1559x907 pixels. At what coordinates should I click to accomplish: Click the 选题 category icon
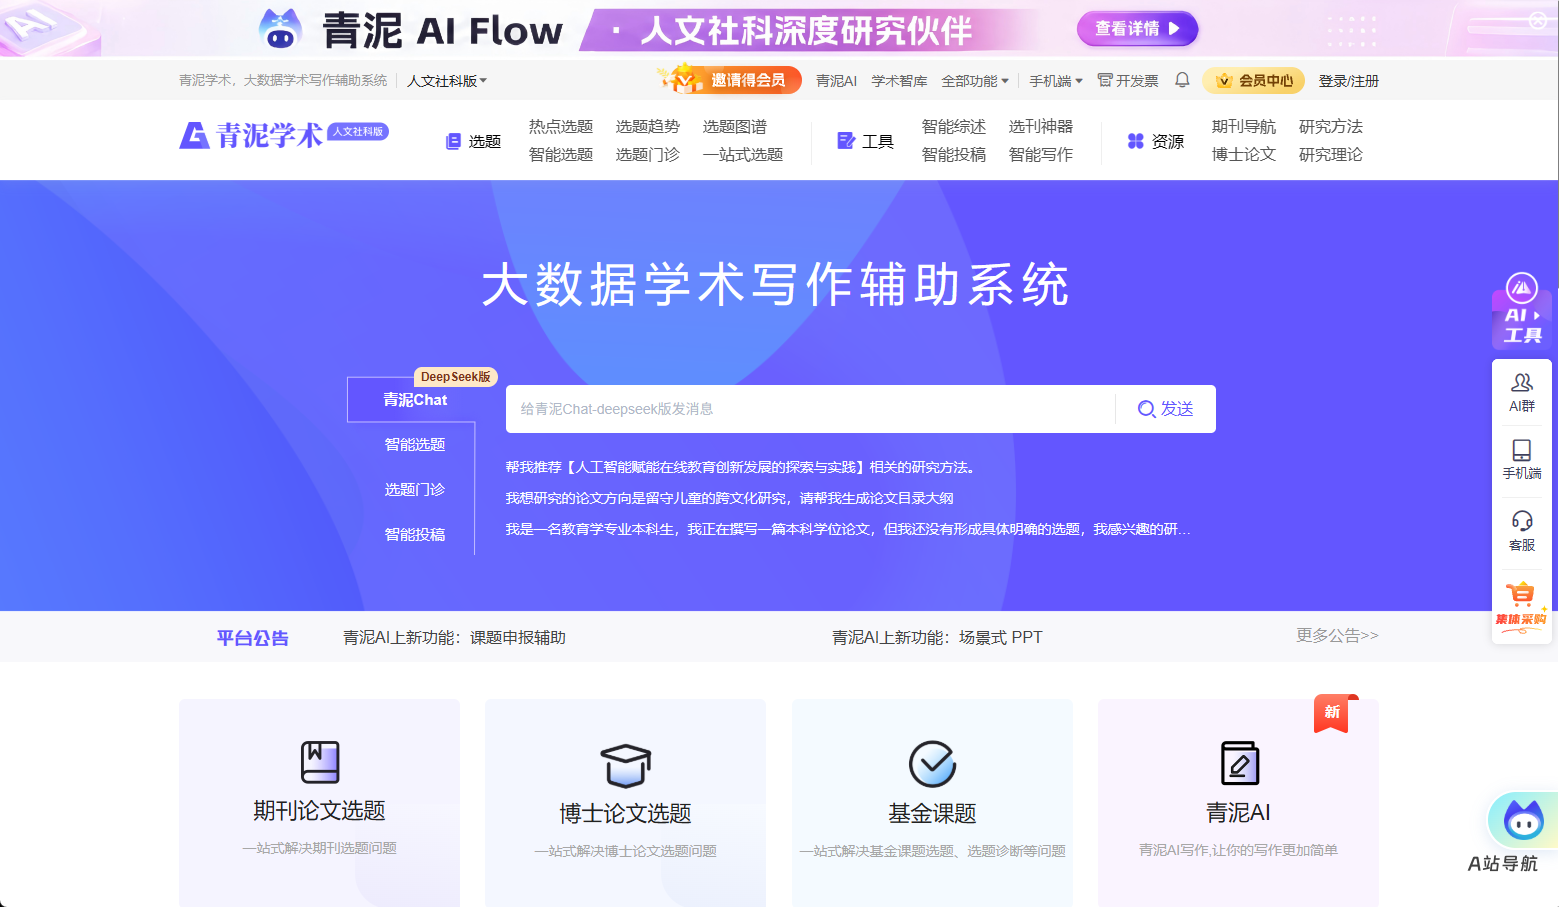click(x=453, y=141)
